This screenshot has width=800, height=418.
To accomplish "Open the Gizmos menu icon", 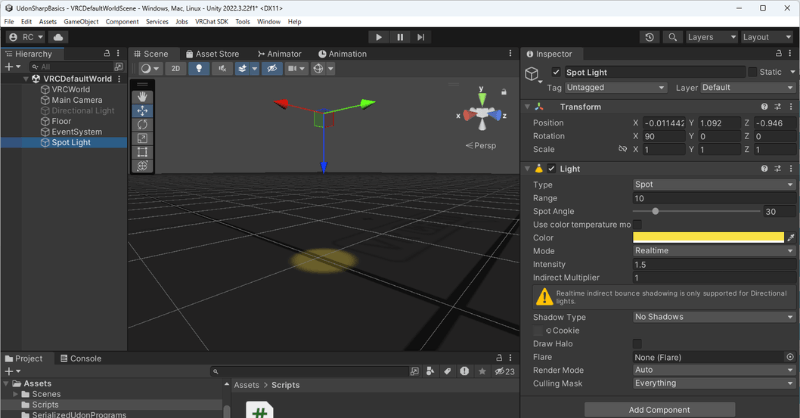I will 318,68.
